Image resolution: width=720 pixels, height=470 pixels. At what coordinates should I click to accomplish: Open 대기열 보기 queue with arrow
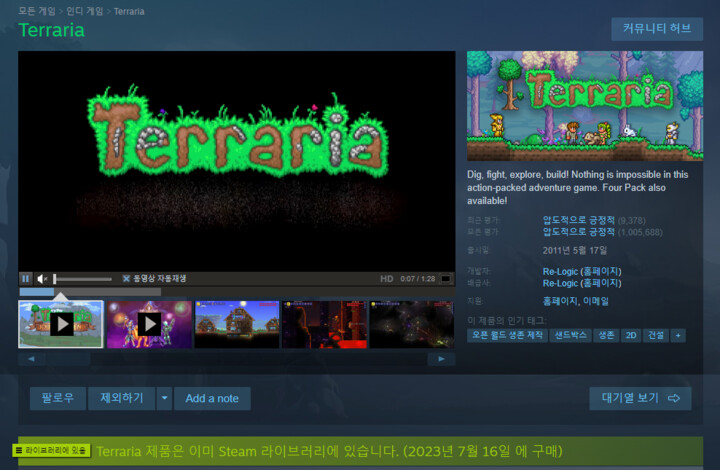pos(639,398)
